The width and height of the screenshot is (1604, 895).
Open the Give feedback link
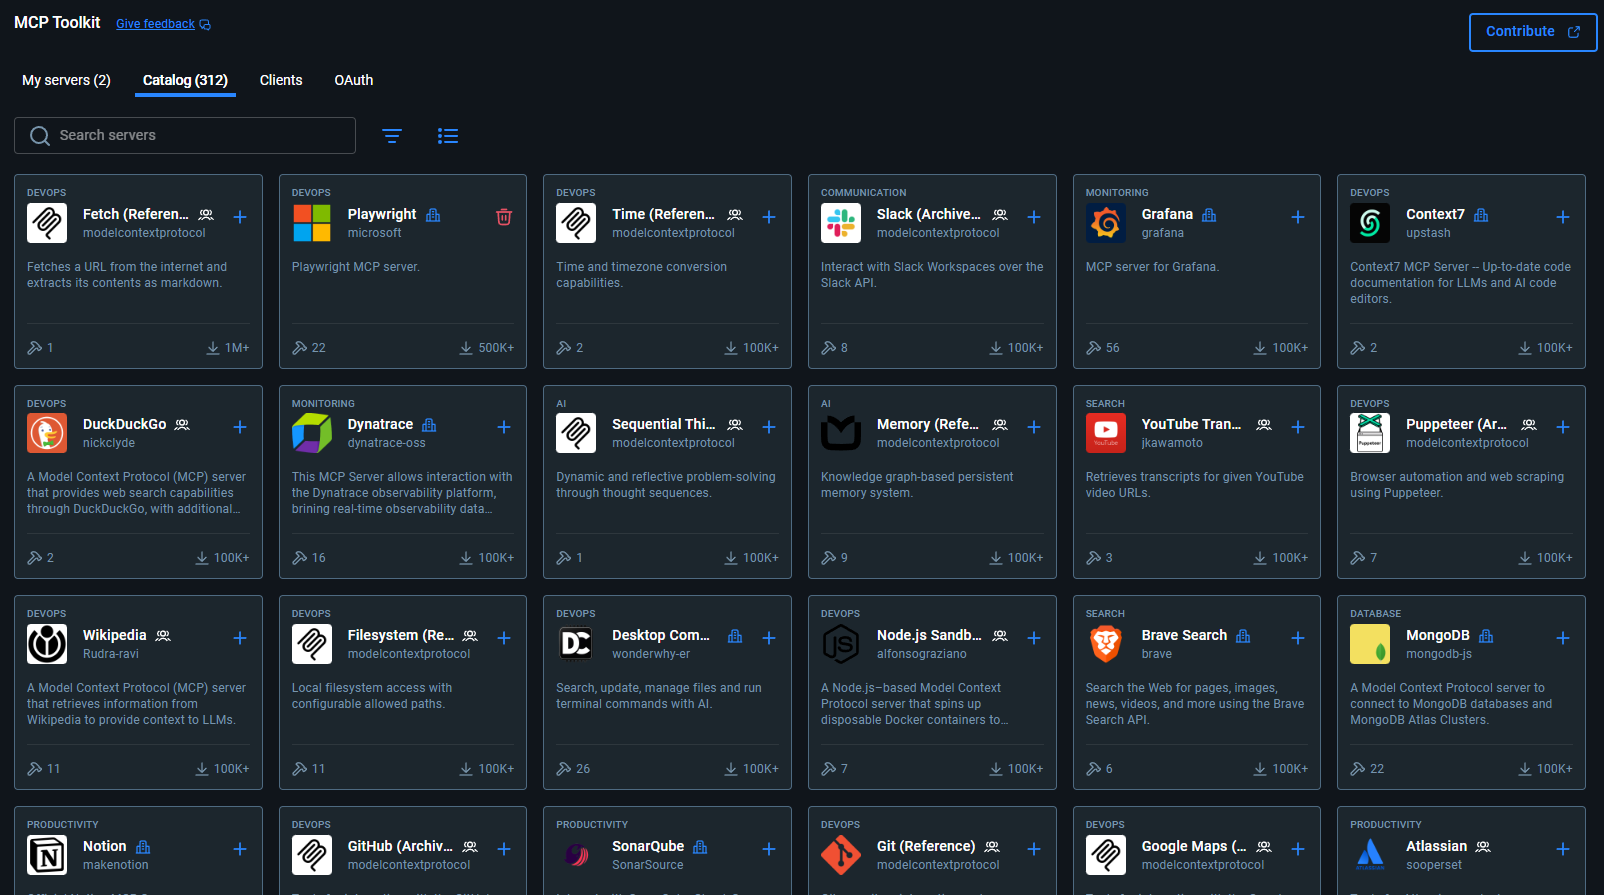tap(155, 24)
